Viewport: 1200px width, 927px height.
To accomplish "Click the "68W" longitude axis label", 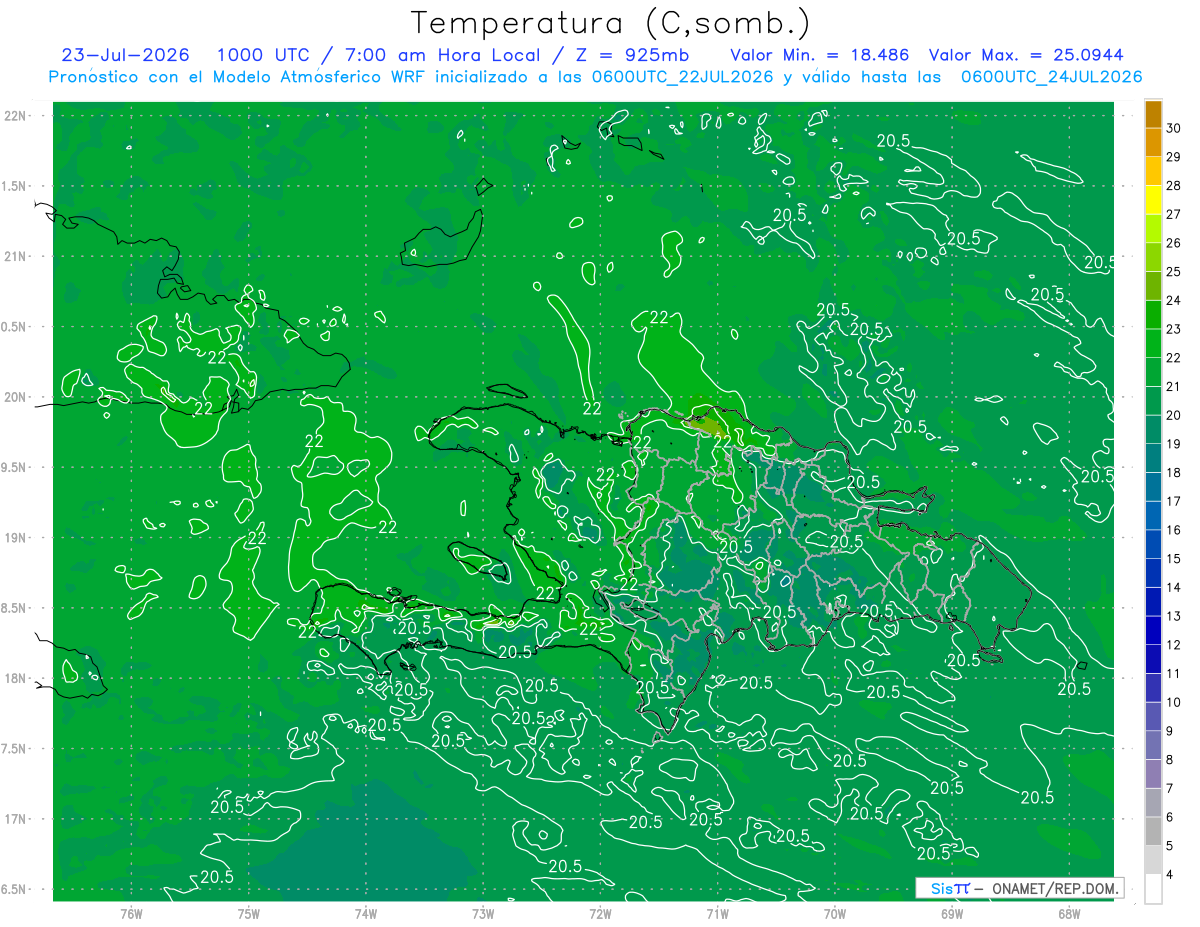I will [x=1068, y=913].
